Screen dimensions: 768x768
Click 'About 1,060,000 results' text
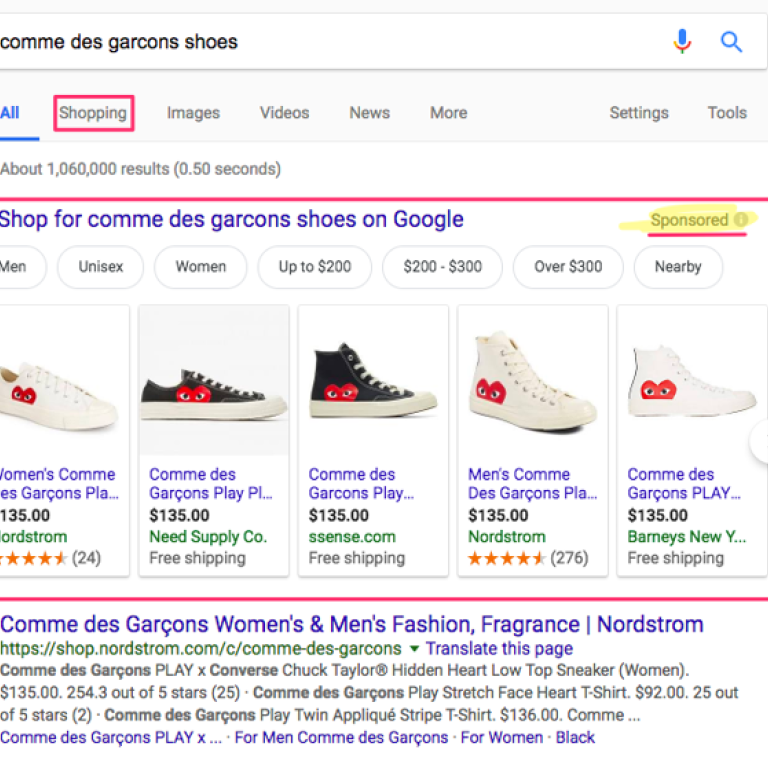click(x=140, y=169)
